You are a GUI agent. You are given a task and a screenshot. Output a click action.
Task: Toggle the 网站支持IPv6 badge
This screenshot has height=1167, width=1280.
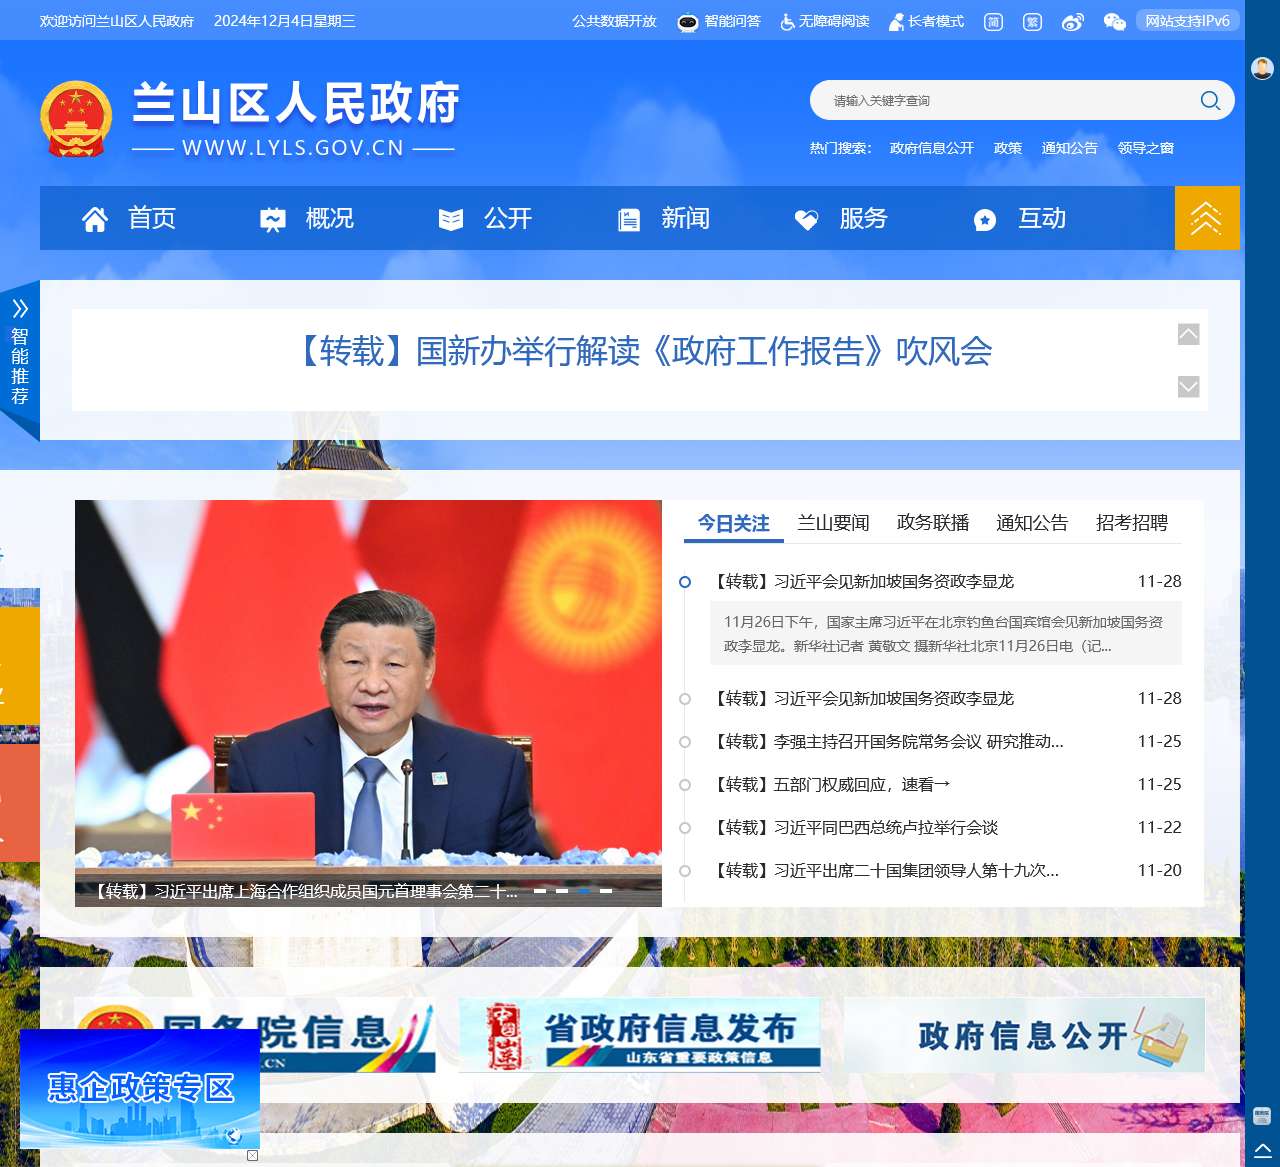1189,21
